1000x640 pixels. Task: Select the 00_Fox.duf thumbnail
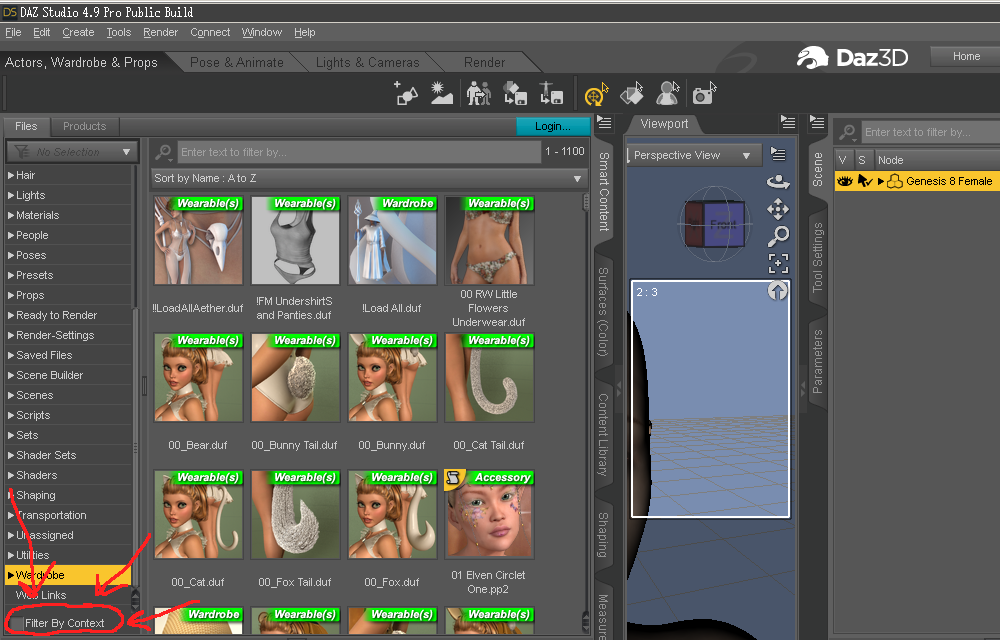[392, 514]
